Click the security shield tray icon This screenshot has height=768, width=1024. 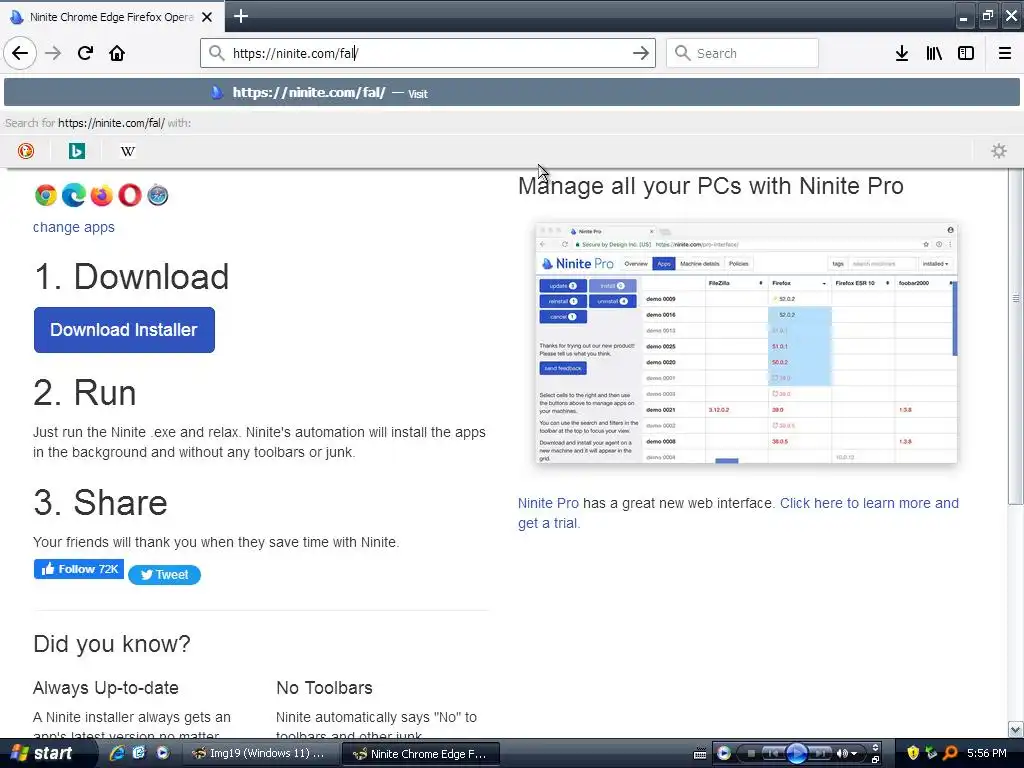(x=913, y=753)
